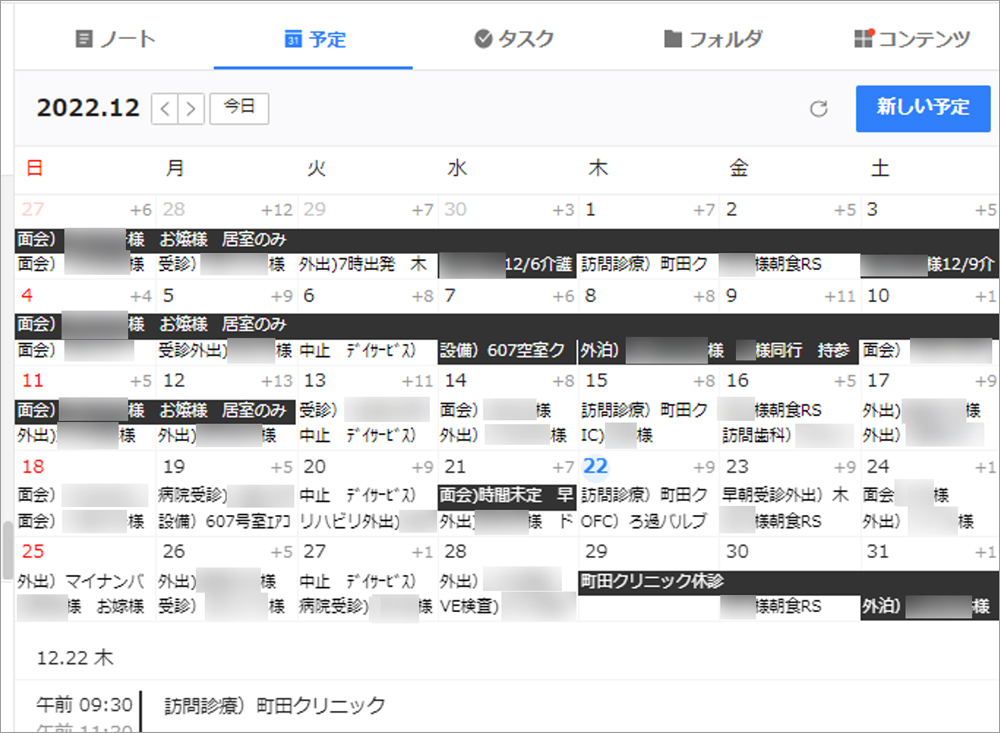1000x733 pixels.
Task: Click the refresh calendar icon
Action: 818,109
